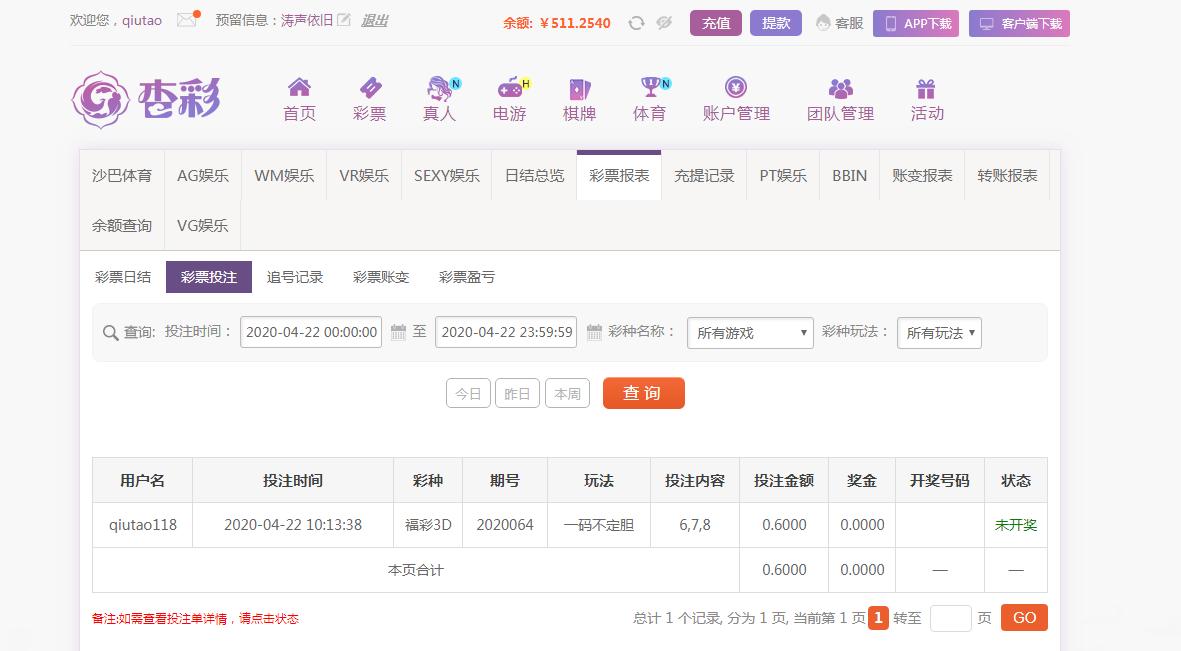1181x651 pixels.
Task: Open the mail envelope icon with red dot
Action: [187, 20]
